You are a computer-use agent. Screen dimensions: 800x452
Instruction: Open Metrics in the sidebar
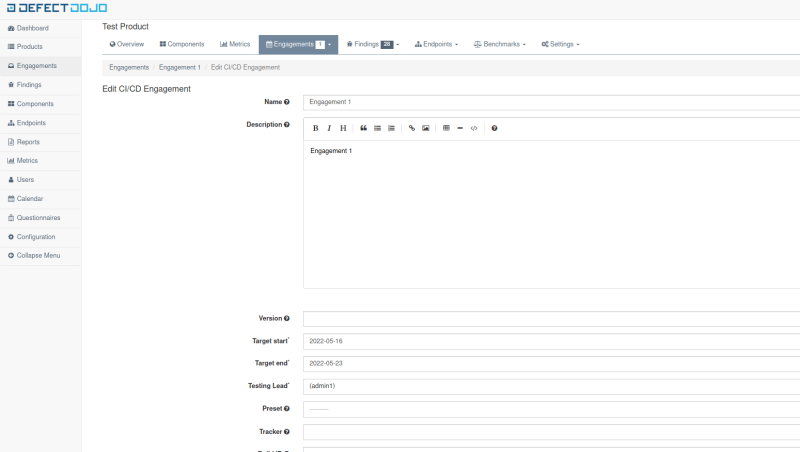(40, 161)
